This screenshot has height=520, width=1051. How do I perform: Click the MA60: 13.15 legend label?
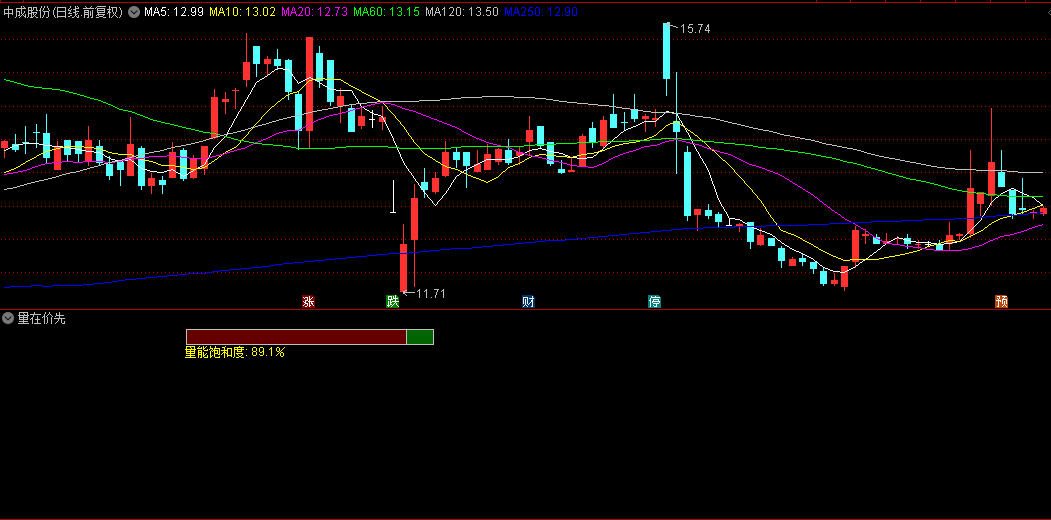(x=386, y=11)
